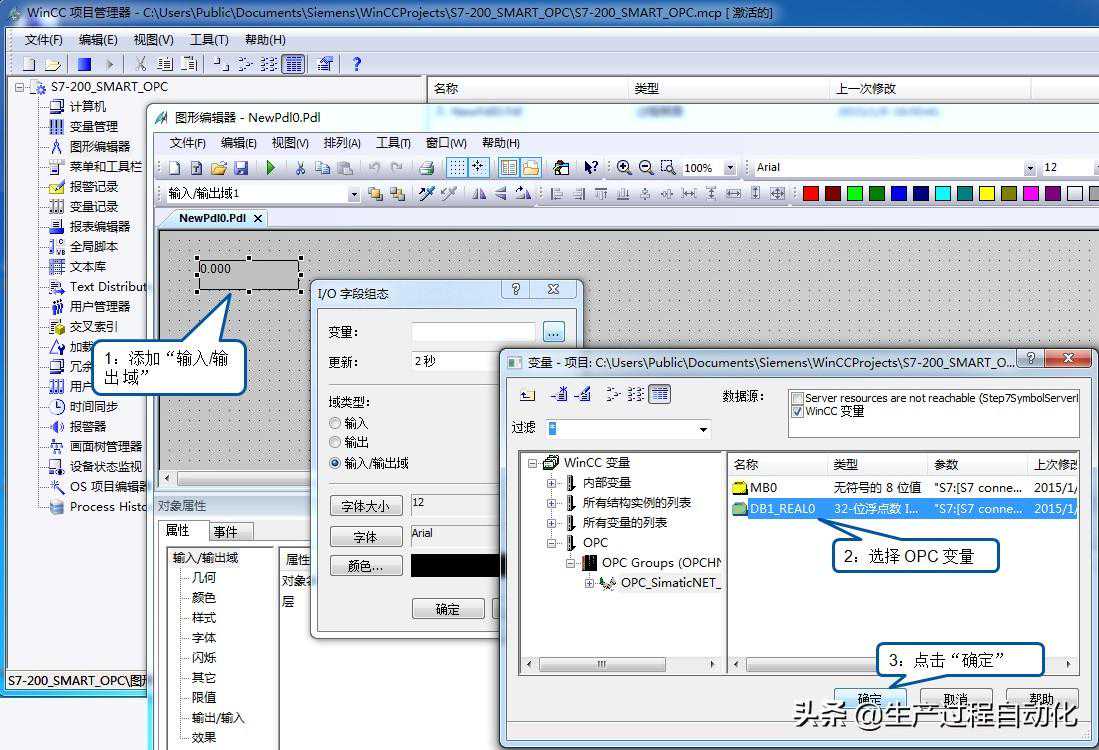This screenshot has height=750, width=1099.
Task: Click the cut scissors icon
Action: point(299,168)
